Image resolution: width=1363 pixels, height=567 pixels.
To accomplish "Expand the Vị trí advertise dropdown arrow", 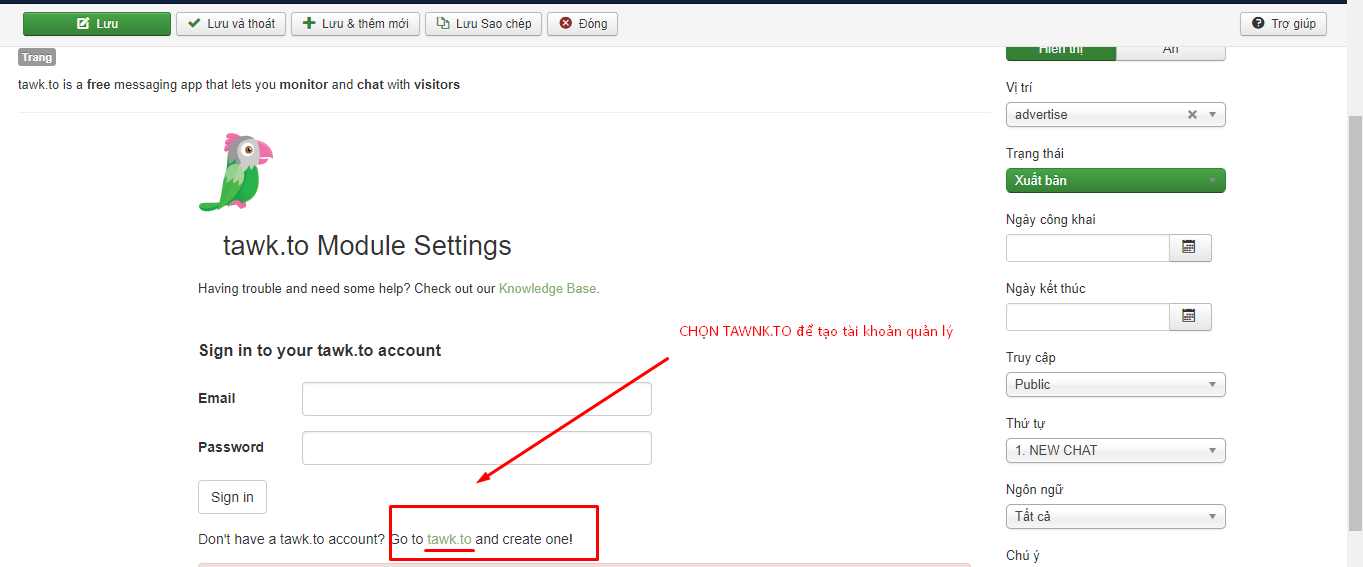I will coord(1213,115).
